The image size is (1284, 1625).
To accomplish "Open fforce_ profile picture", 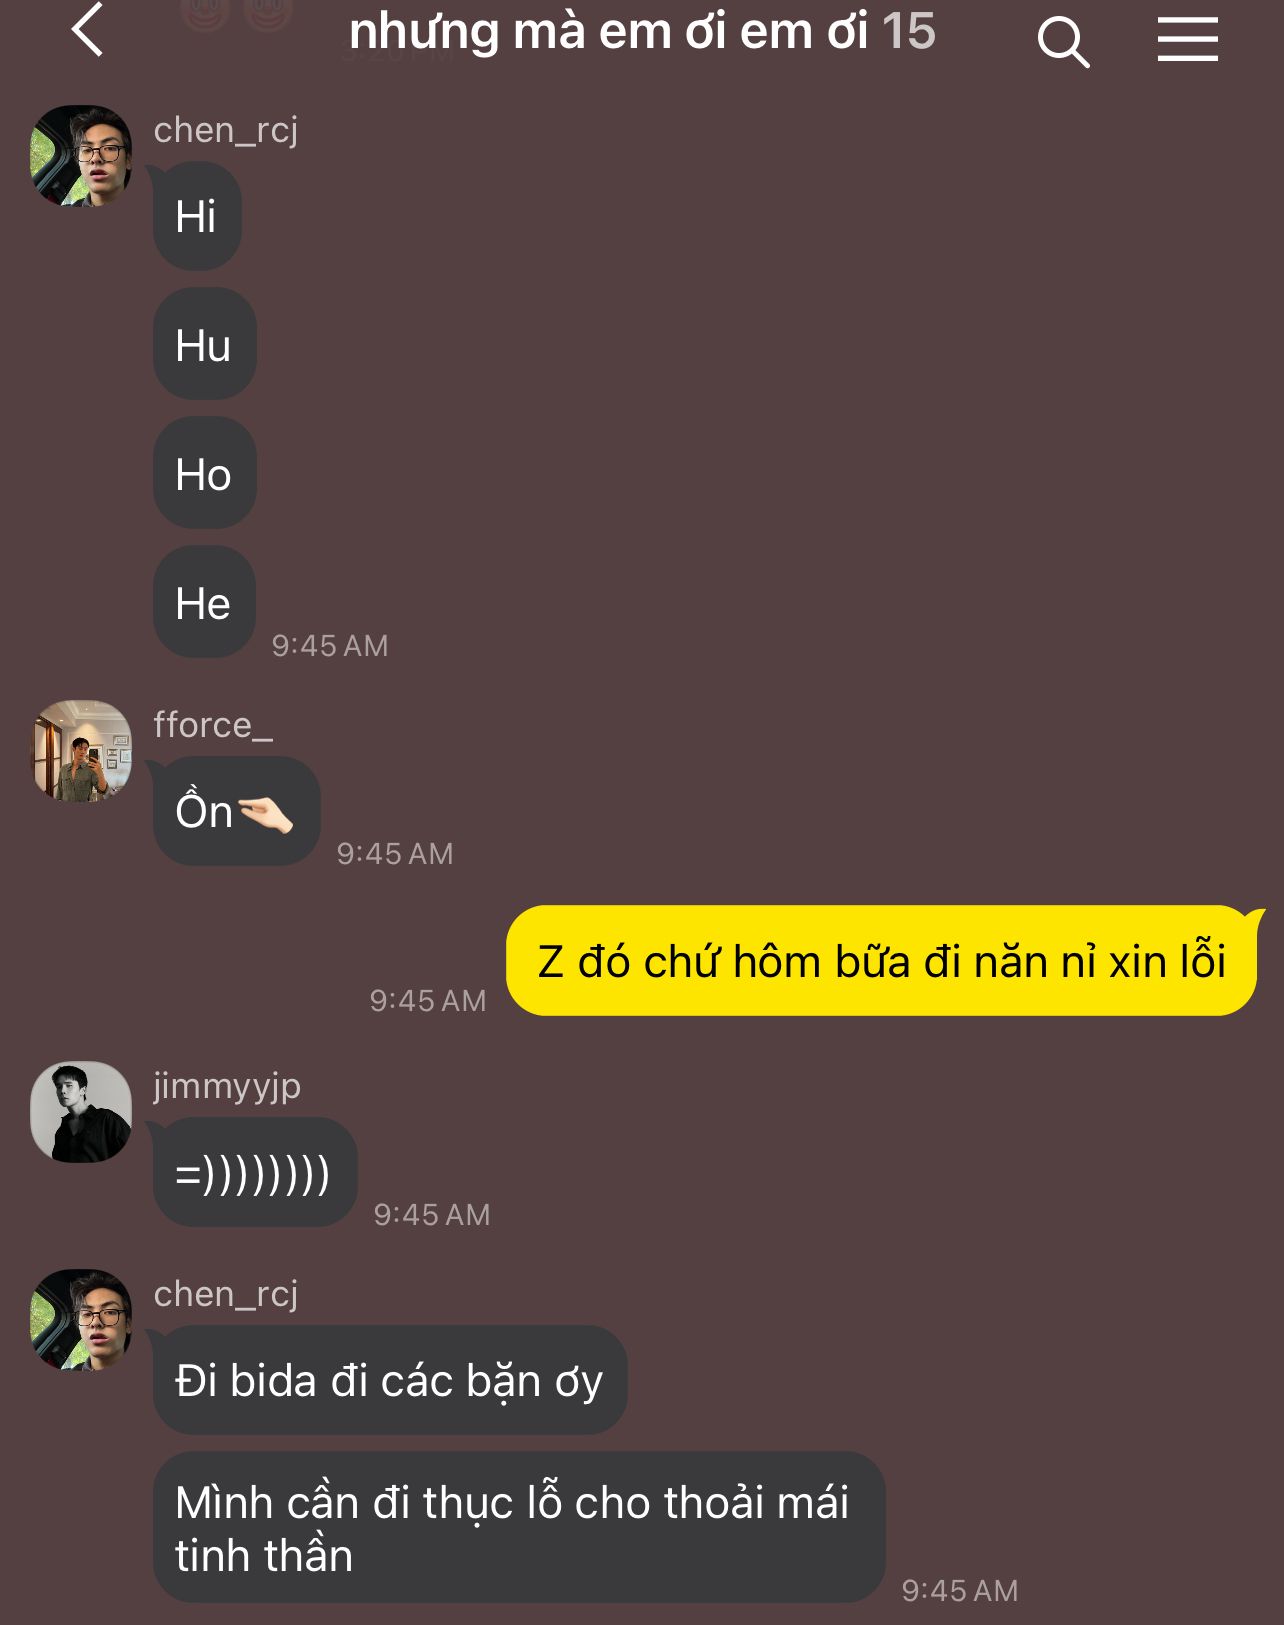I will tap(82, 751).
